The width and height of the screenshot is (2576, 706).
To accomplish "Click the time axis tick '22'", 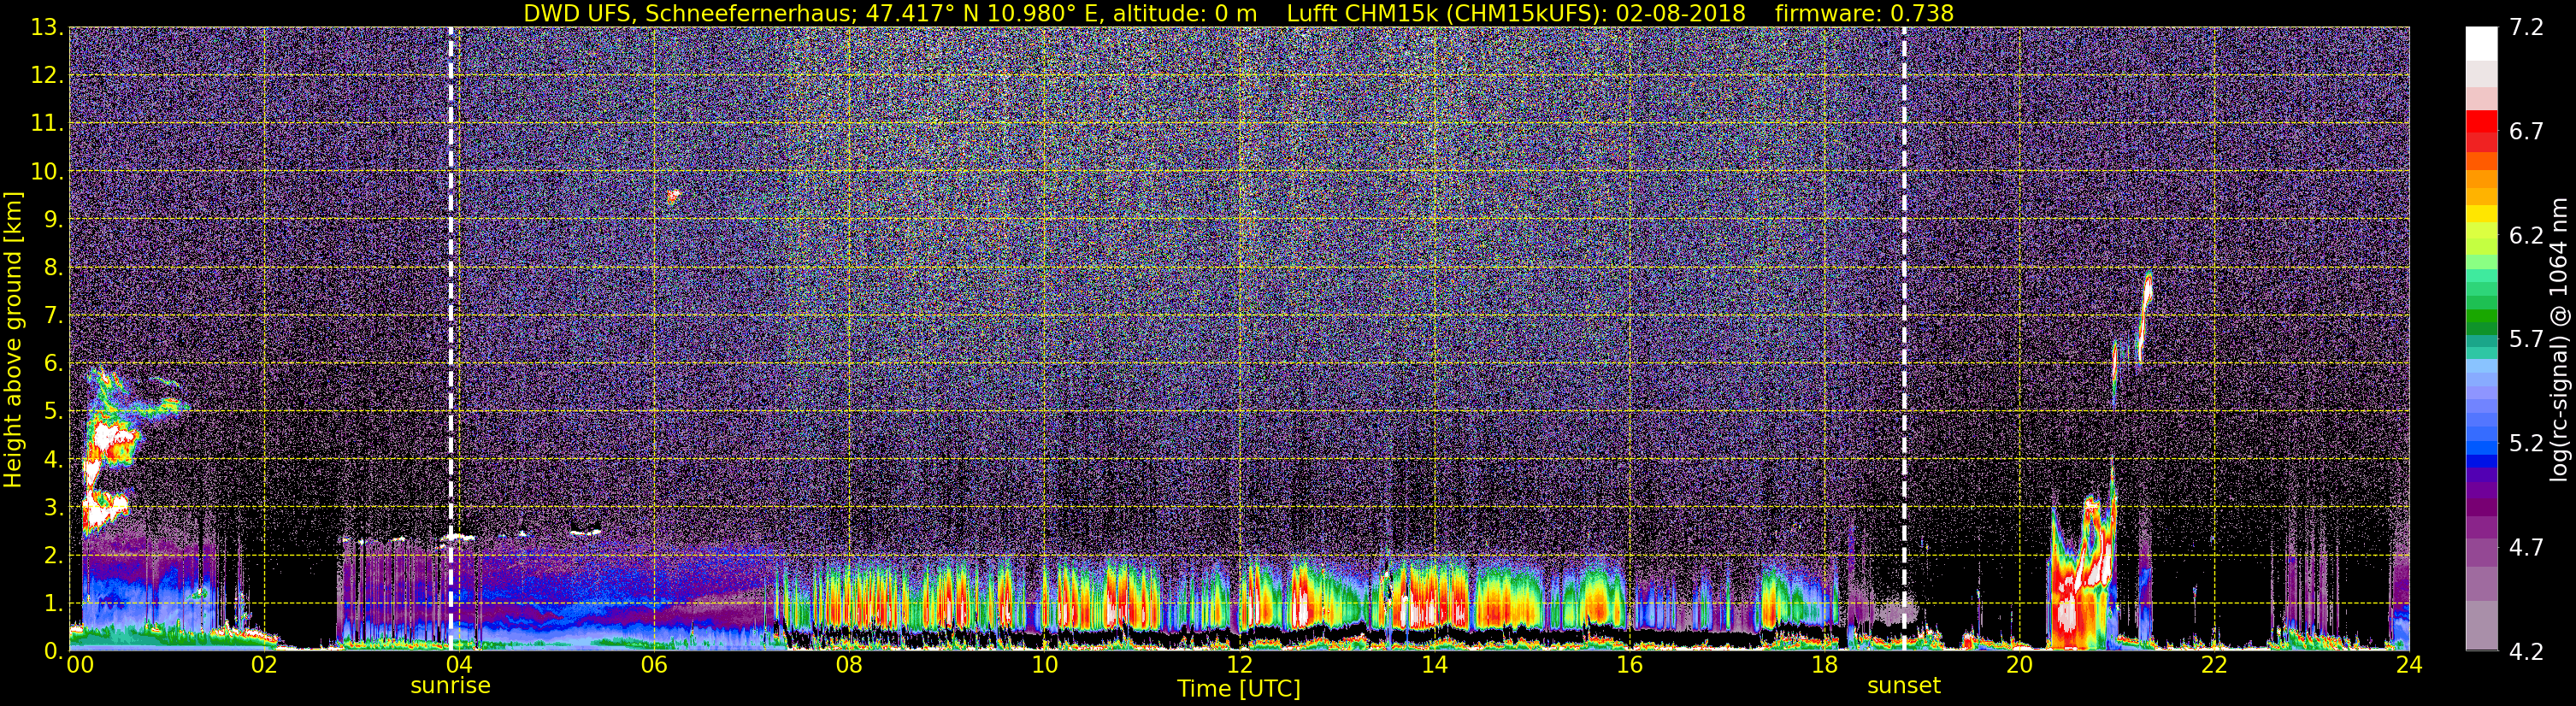I will point(2214,665).
